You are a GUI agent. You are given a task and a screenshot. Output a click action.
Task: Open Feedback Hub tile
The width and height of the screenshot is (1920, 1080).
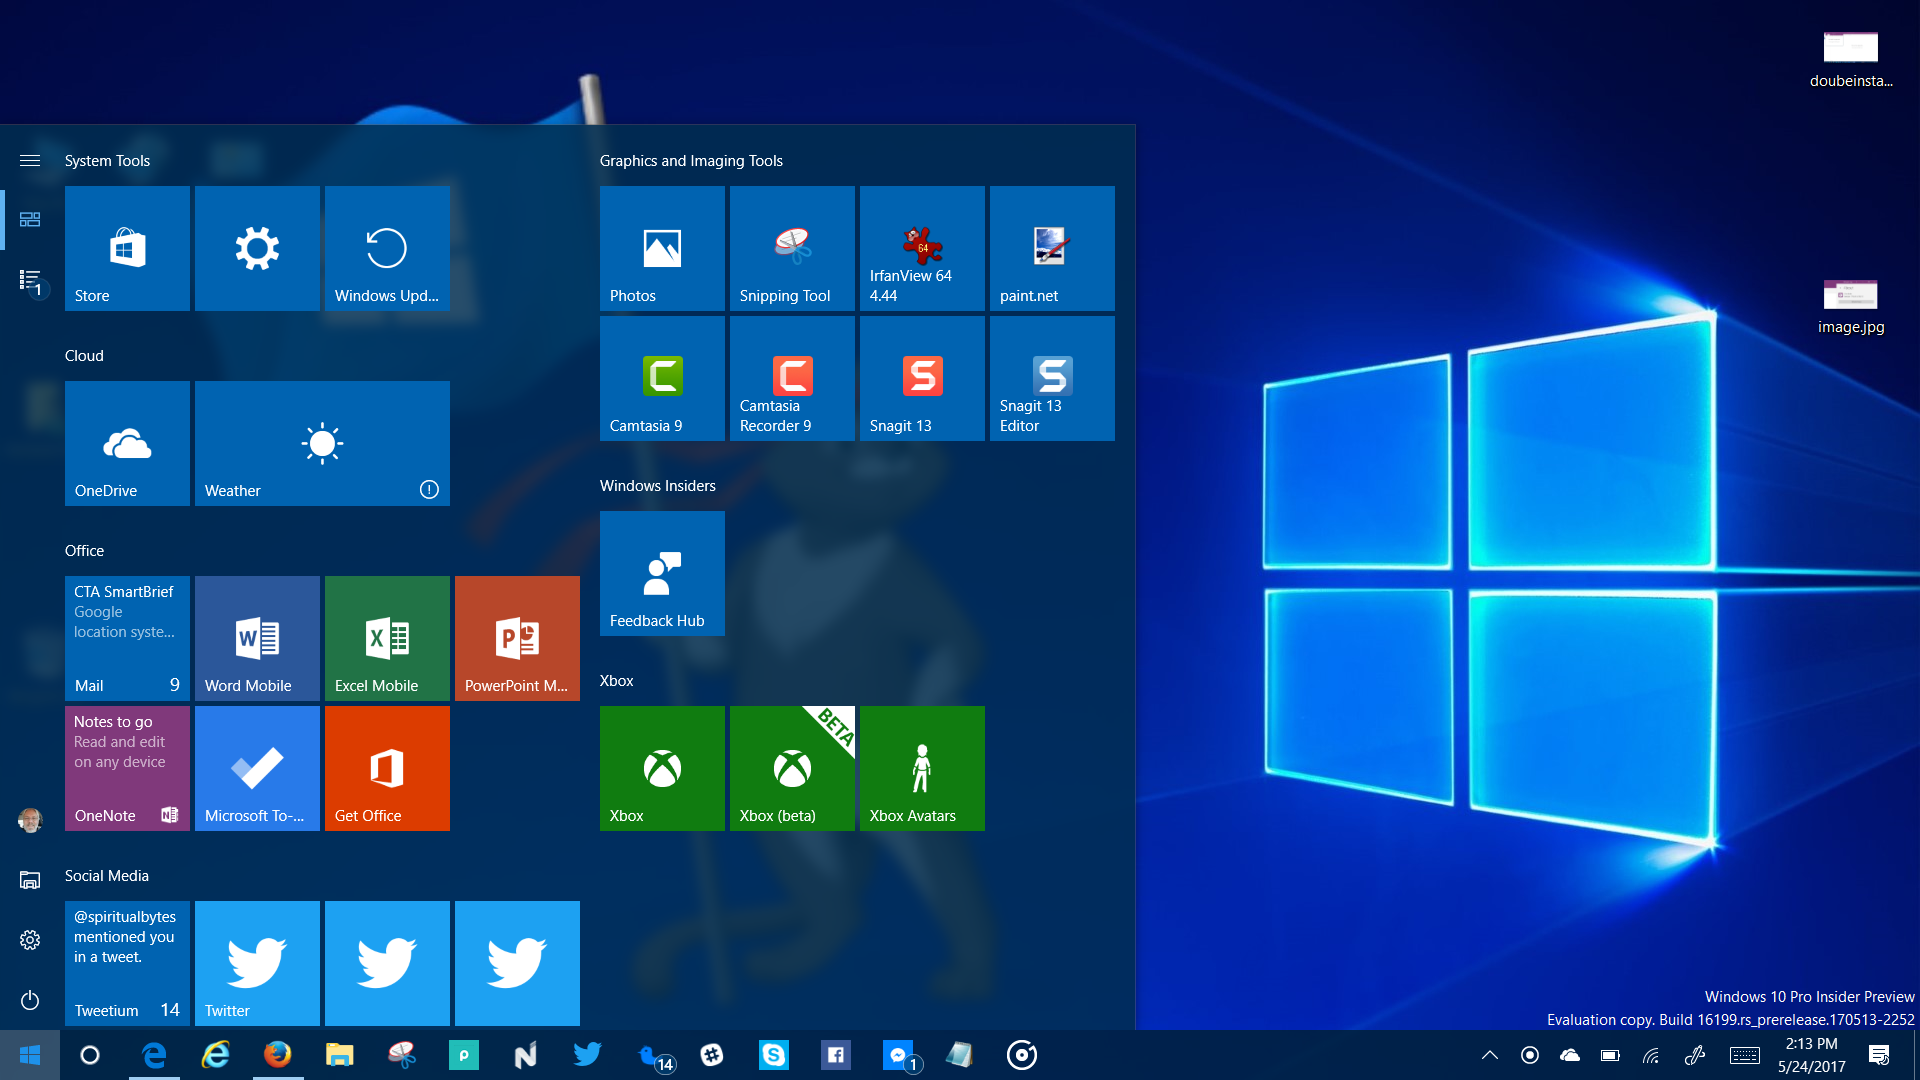point(662,573)
